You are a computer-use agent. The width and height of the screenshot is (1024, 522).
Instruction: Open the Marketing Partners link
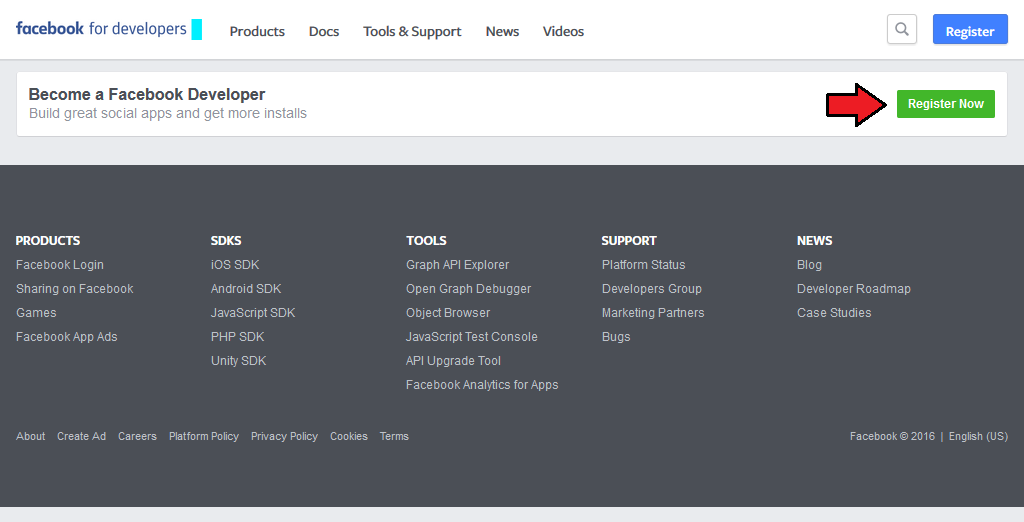653,313
